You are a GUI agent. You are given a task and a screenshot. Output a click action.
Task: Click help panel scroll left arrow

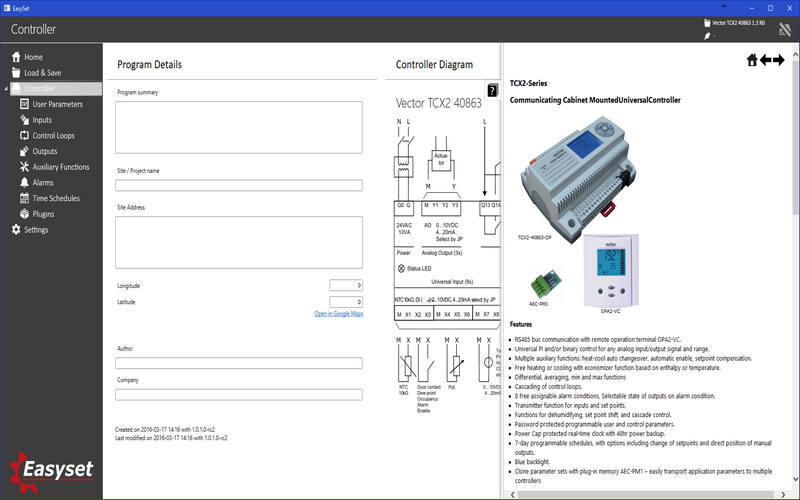click(x=513, y=495)
